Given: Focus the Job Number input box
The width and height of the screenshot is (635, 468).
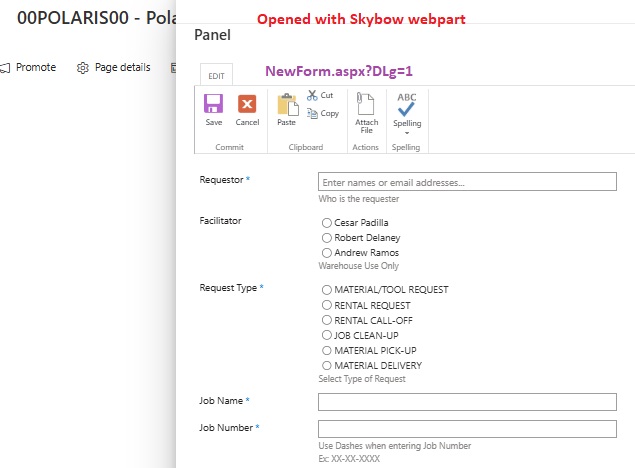Looking at the screenshot, I should click(x=467, y=429).
